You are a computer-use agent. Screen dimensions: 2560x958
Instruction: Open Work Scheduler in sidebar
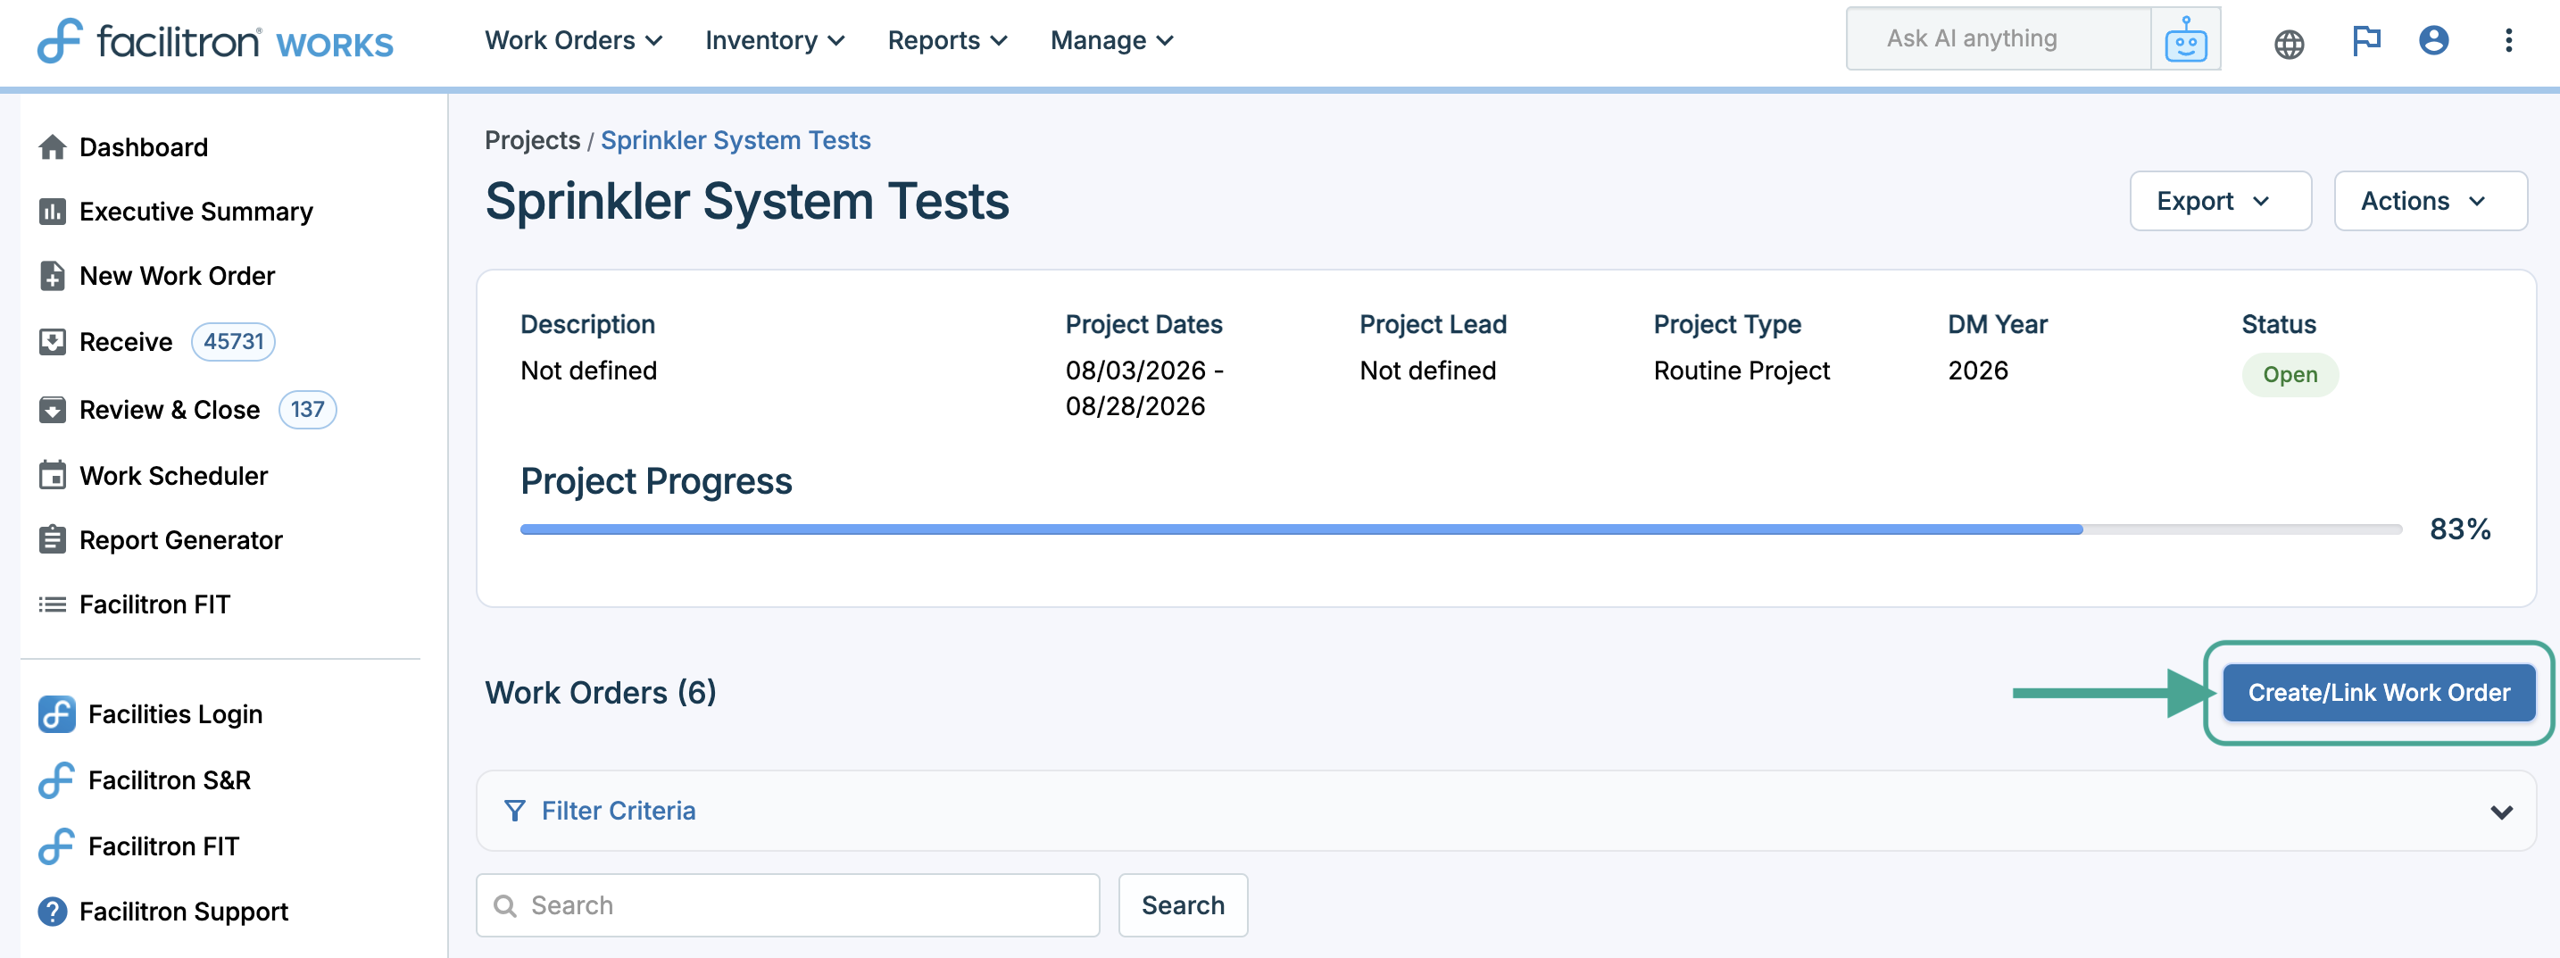pos(174,475)
